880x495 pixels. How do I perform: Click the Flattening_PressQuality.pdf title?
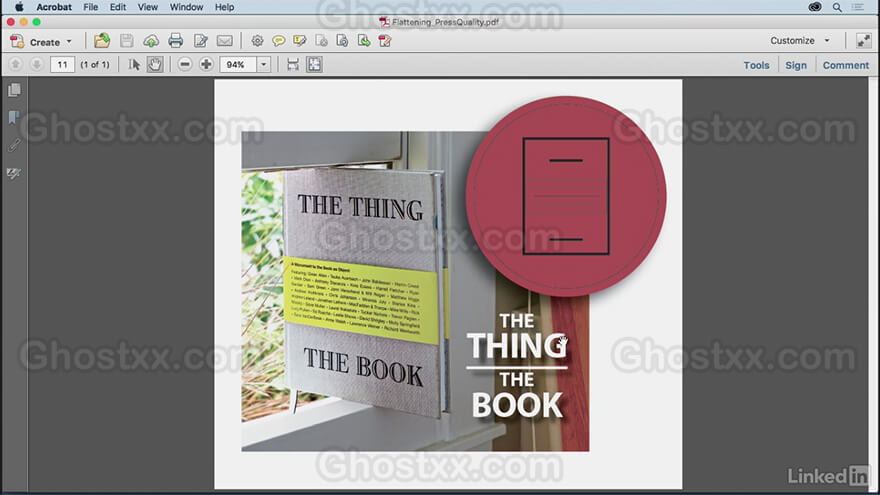pyautogui.click(x=445, y=22)
